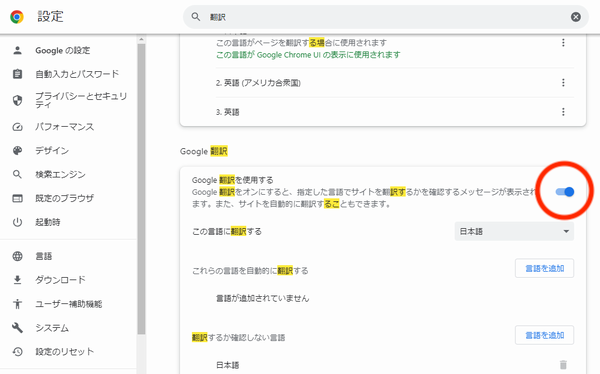Click the Chrome logo beside 設定
This screenshot has height=374, width=600.
17,17
